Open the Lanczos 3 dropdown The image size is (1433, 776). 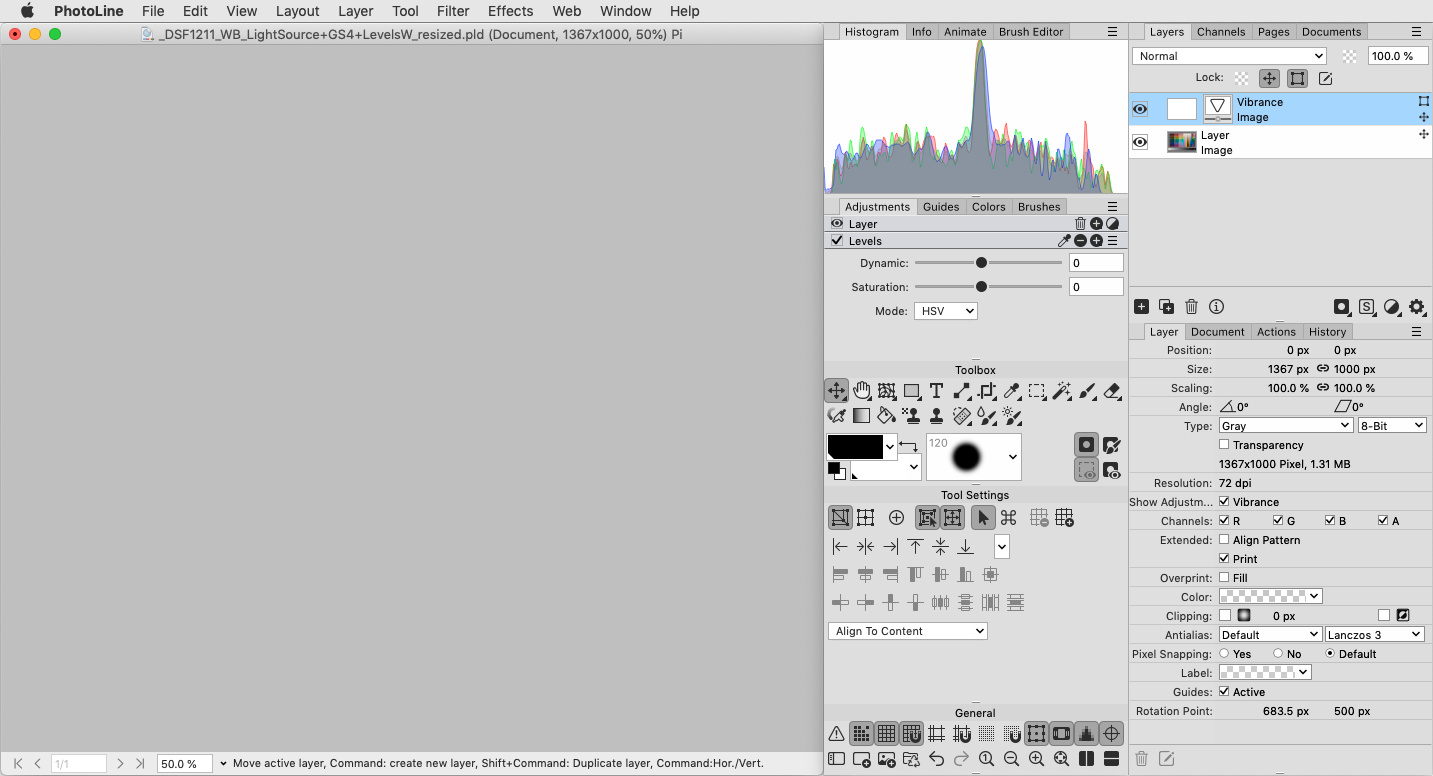[1375, 635]
